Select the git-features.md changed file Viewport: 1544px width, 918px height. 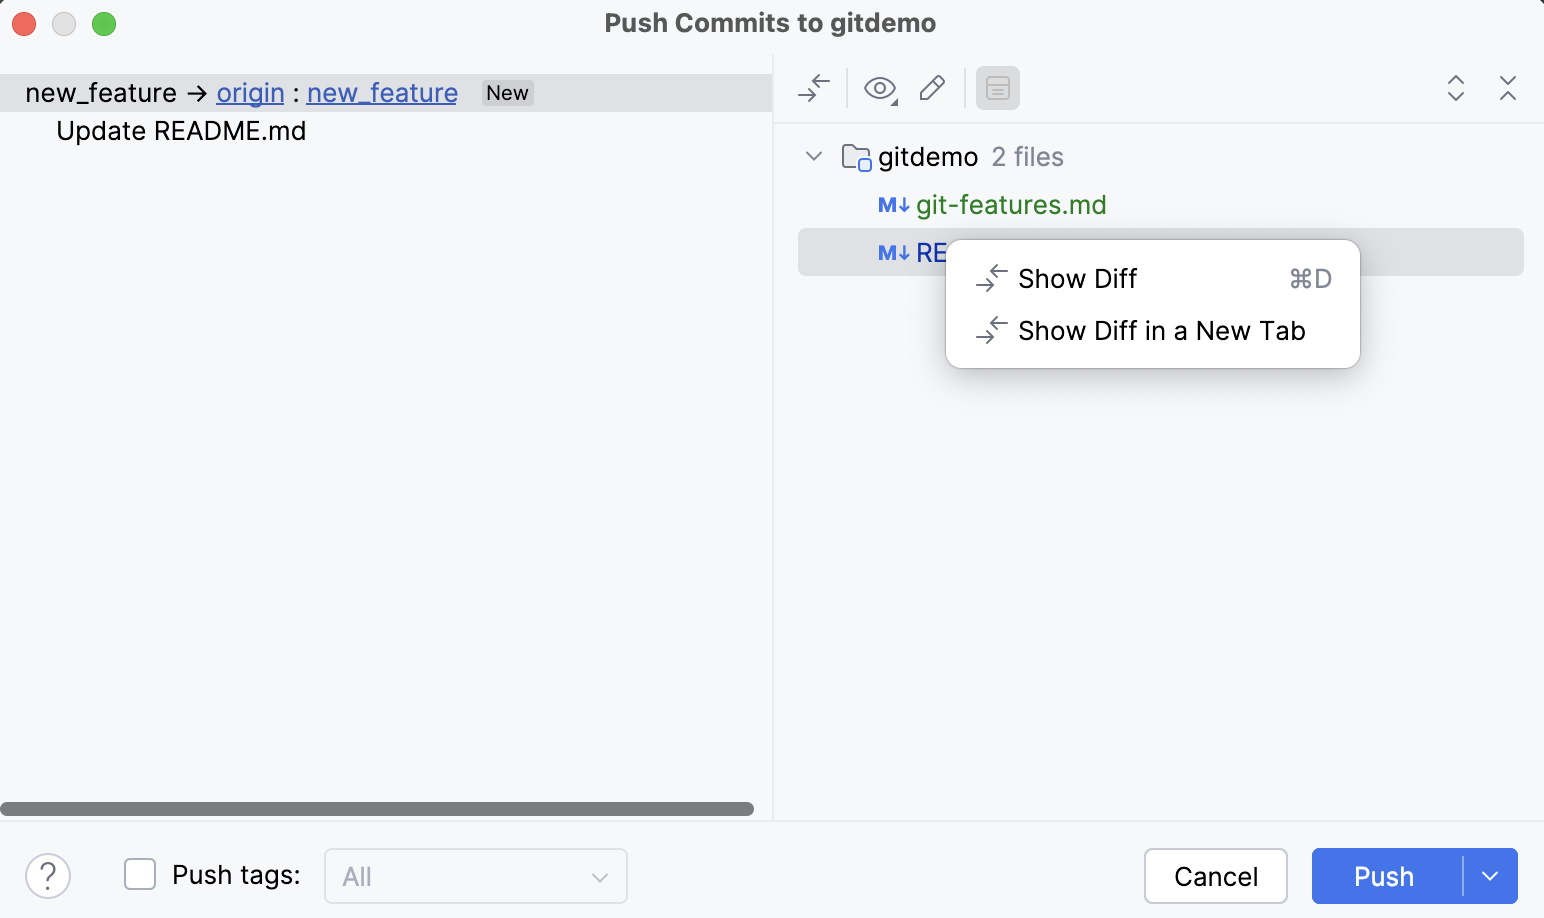coord(1011,205)
